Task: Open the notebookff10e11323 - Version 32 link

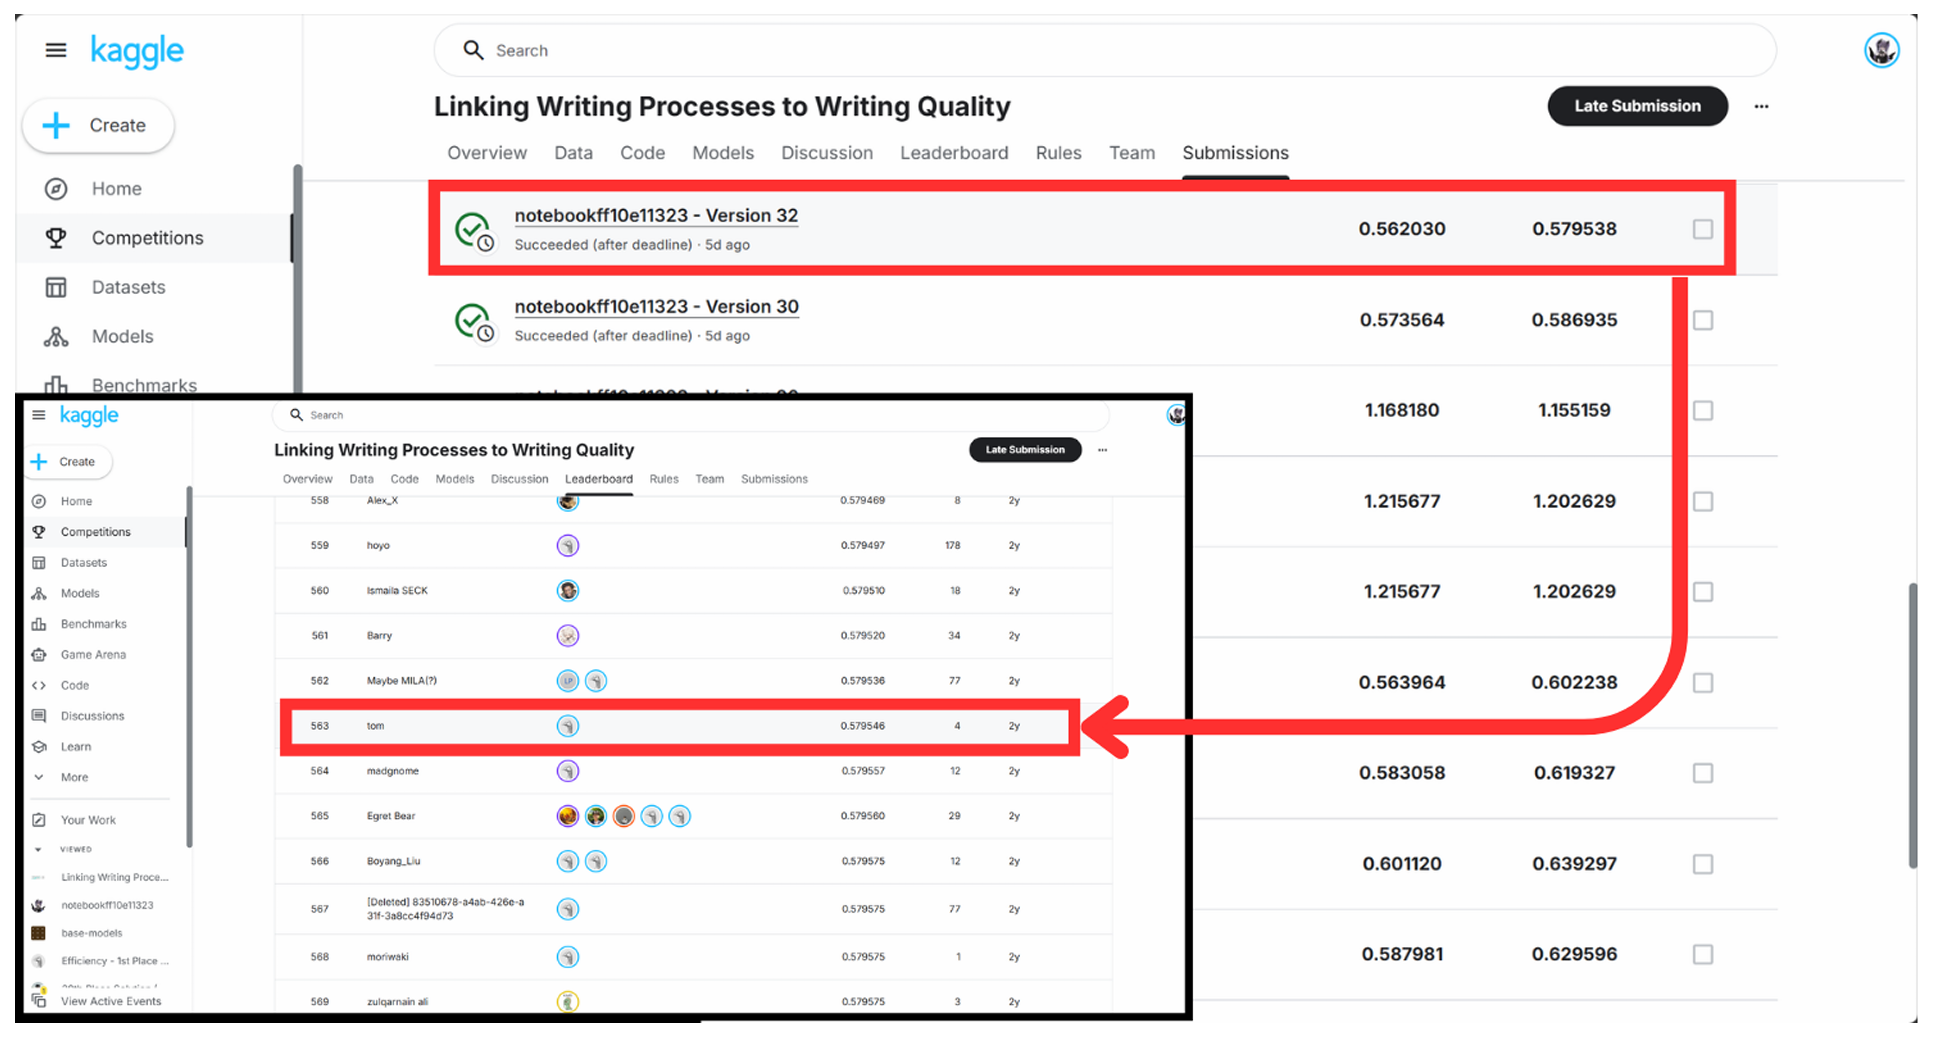Action: point(656,215)
